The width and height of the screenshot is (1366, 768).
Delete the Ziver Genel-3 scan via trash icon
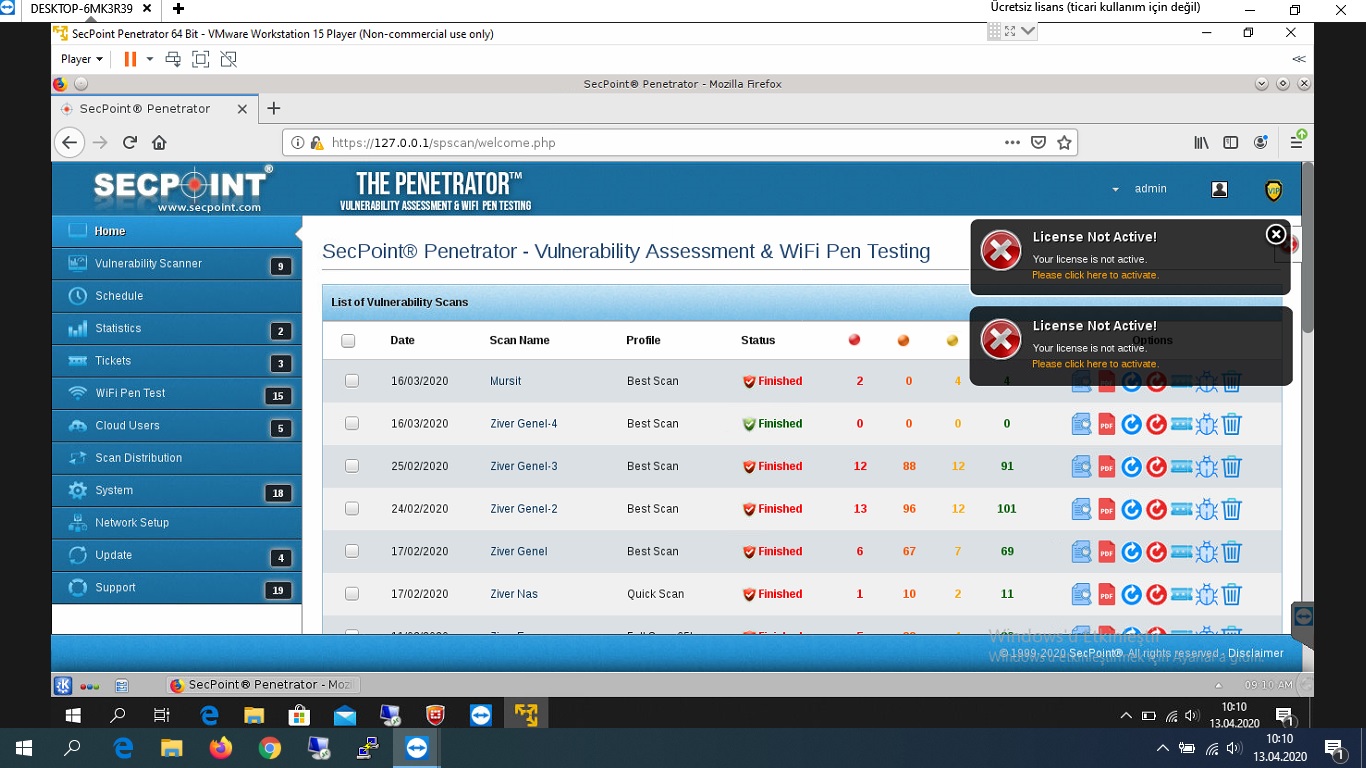point(1232,467)
